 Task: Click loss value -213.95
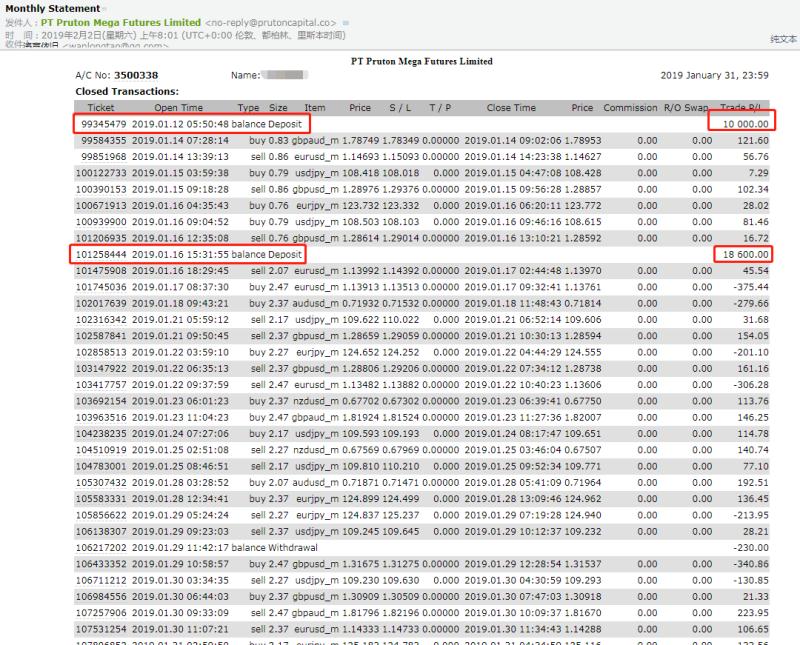click(751, 515)
